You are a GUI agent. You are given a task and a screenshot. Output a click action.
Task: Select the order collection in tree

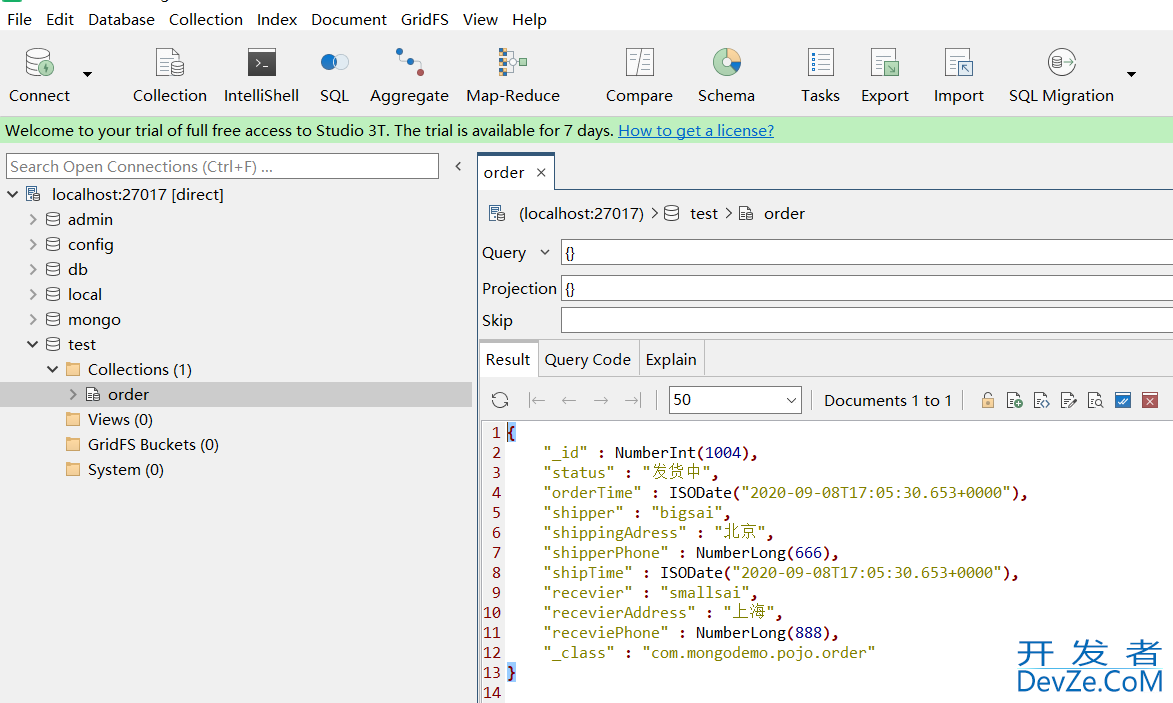128,394
